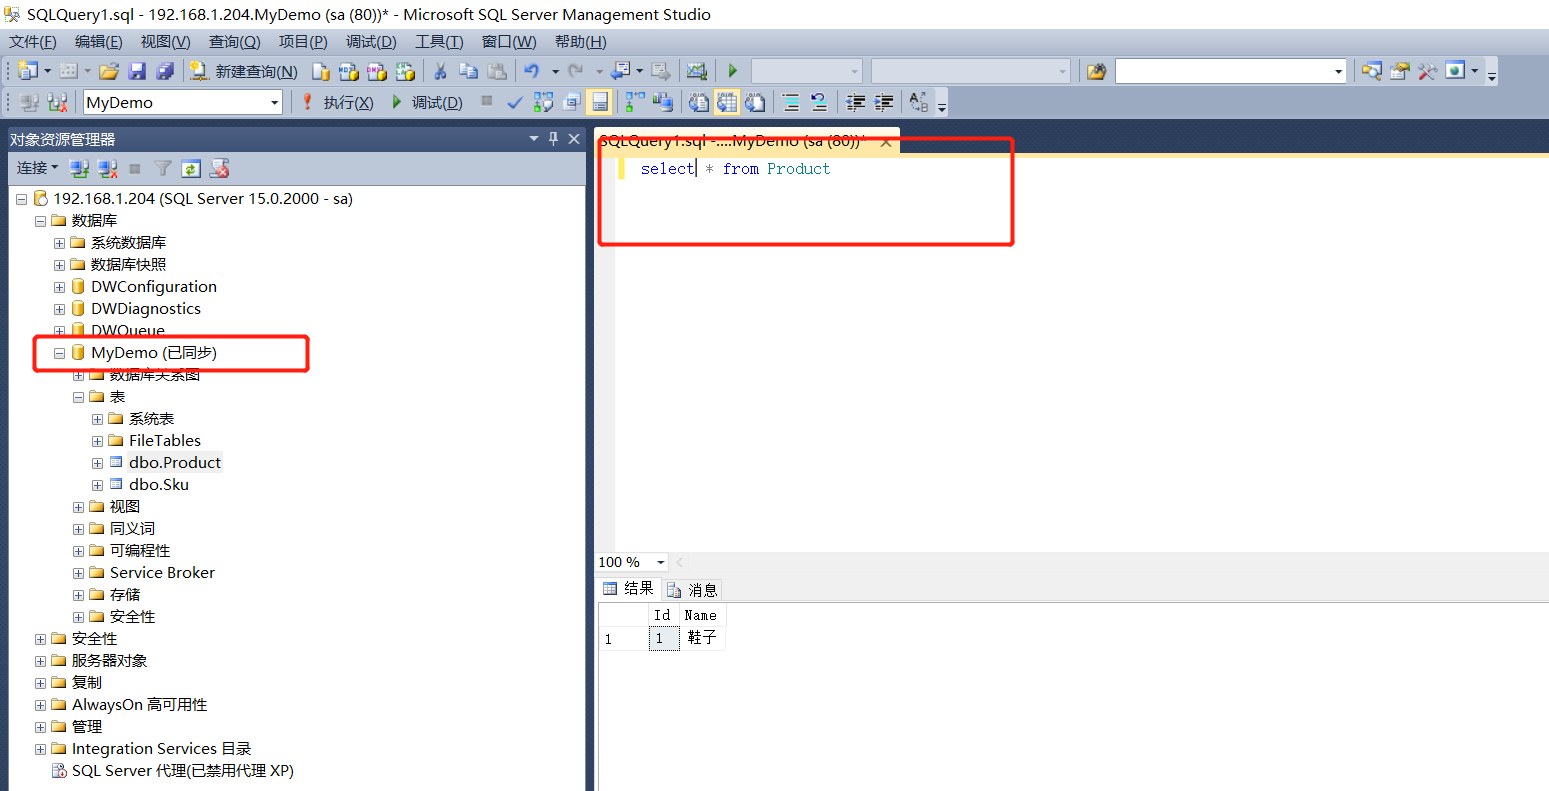
Task: Expand the dbo.Sku table node
Action: tap(97, 485)
